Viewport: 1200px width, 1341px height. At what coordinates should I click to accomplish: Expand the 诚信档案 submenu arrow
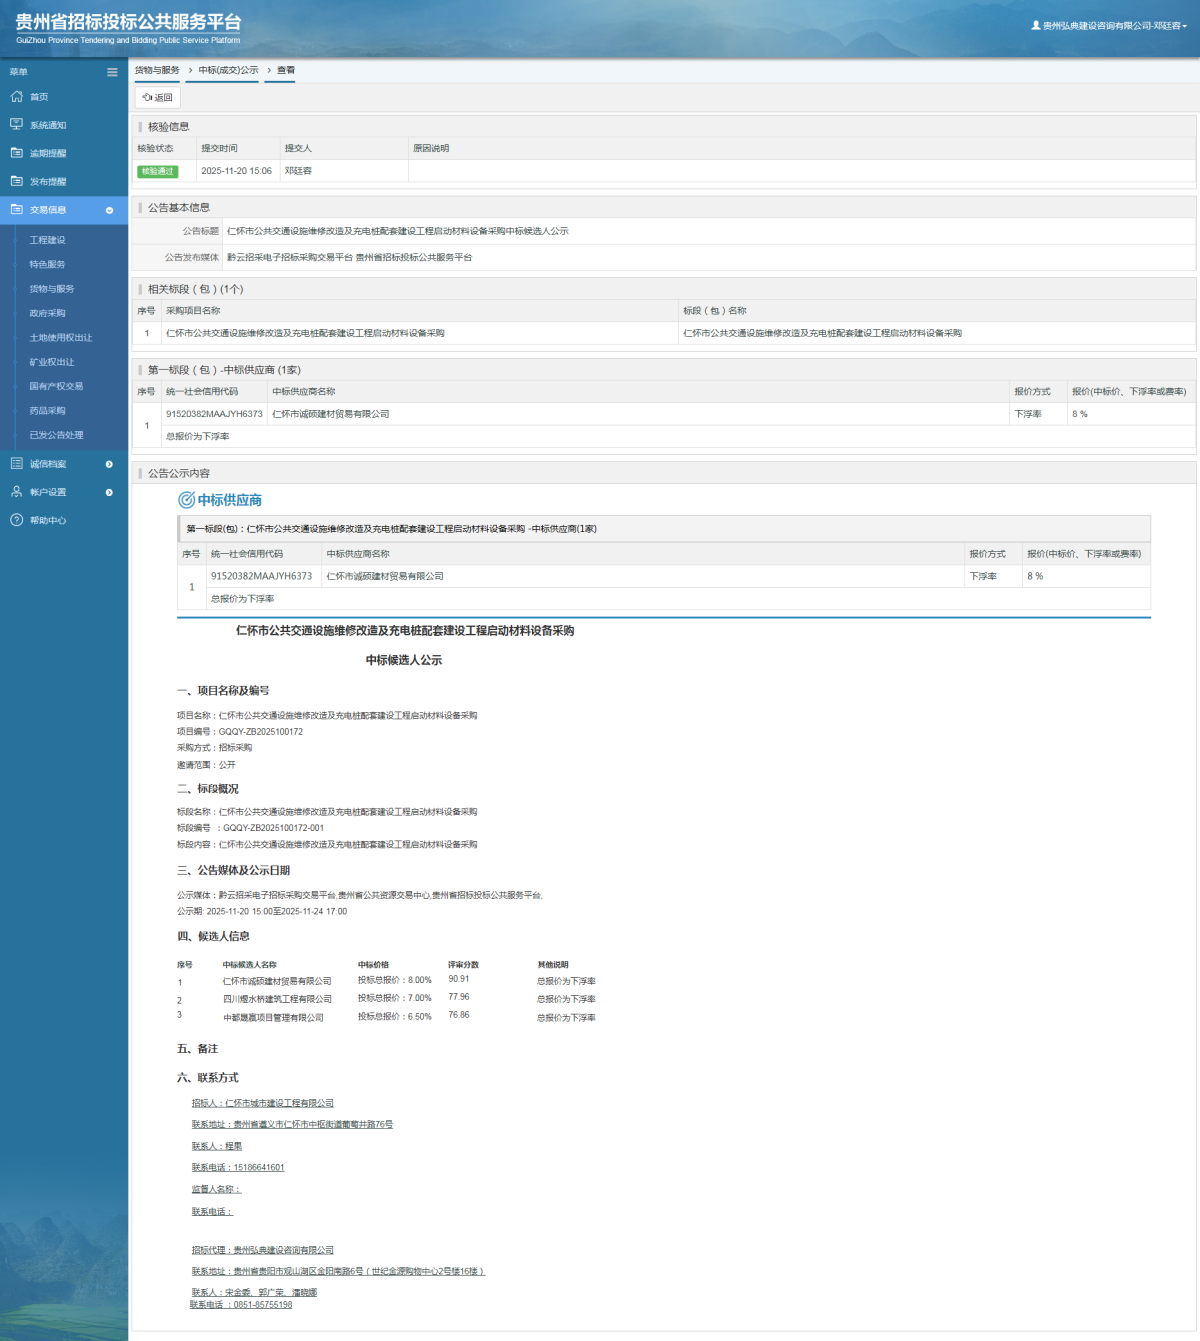pyautogui.click(x=109, y=464)
